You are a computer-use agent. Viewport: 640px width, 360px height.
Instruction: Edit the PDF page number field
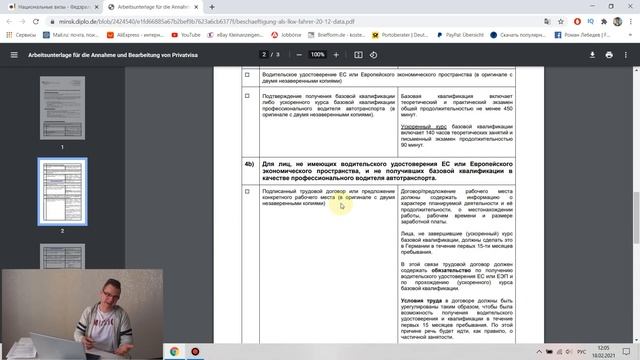point(264,55)
